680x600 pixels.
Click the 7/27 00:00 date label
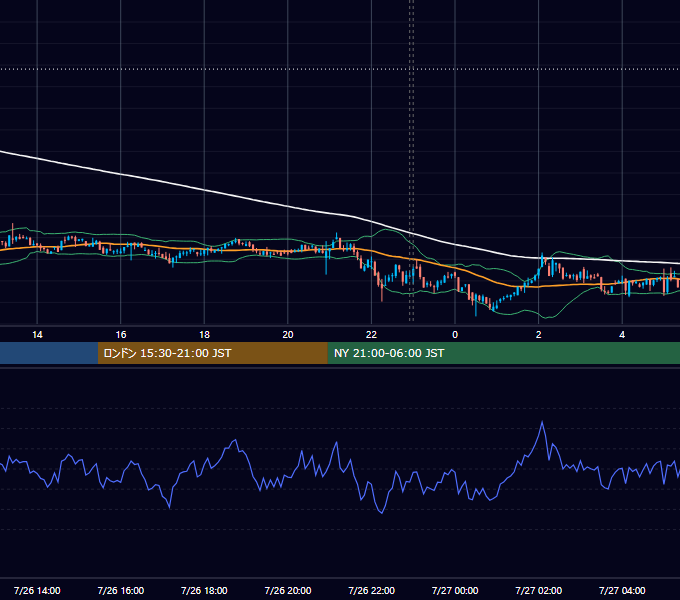[x=455, y=590]
